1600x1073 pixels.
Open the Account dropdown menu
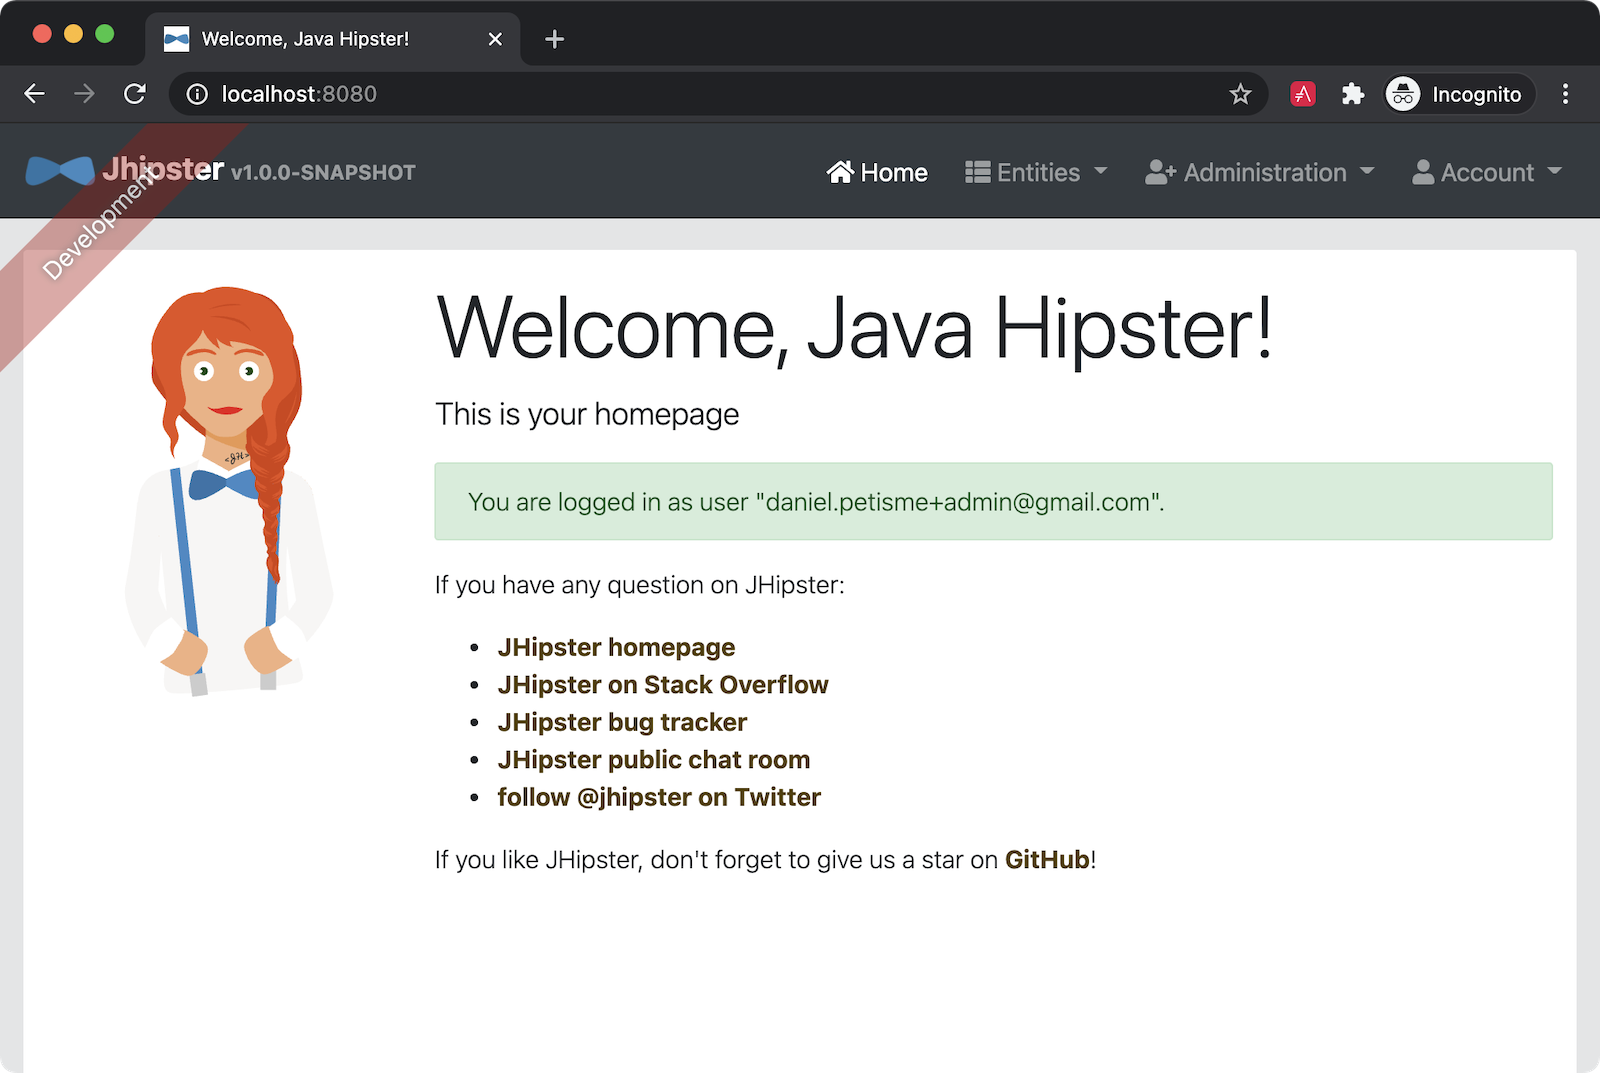[x=1486, y=172]
